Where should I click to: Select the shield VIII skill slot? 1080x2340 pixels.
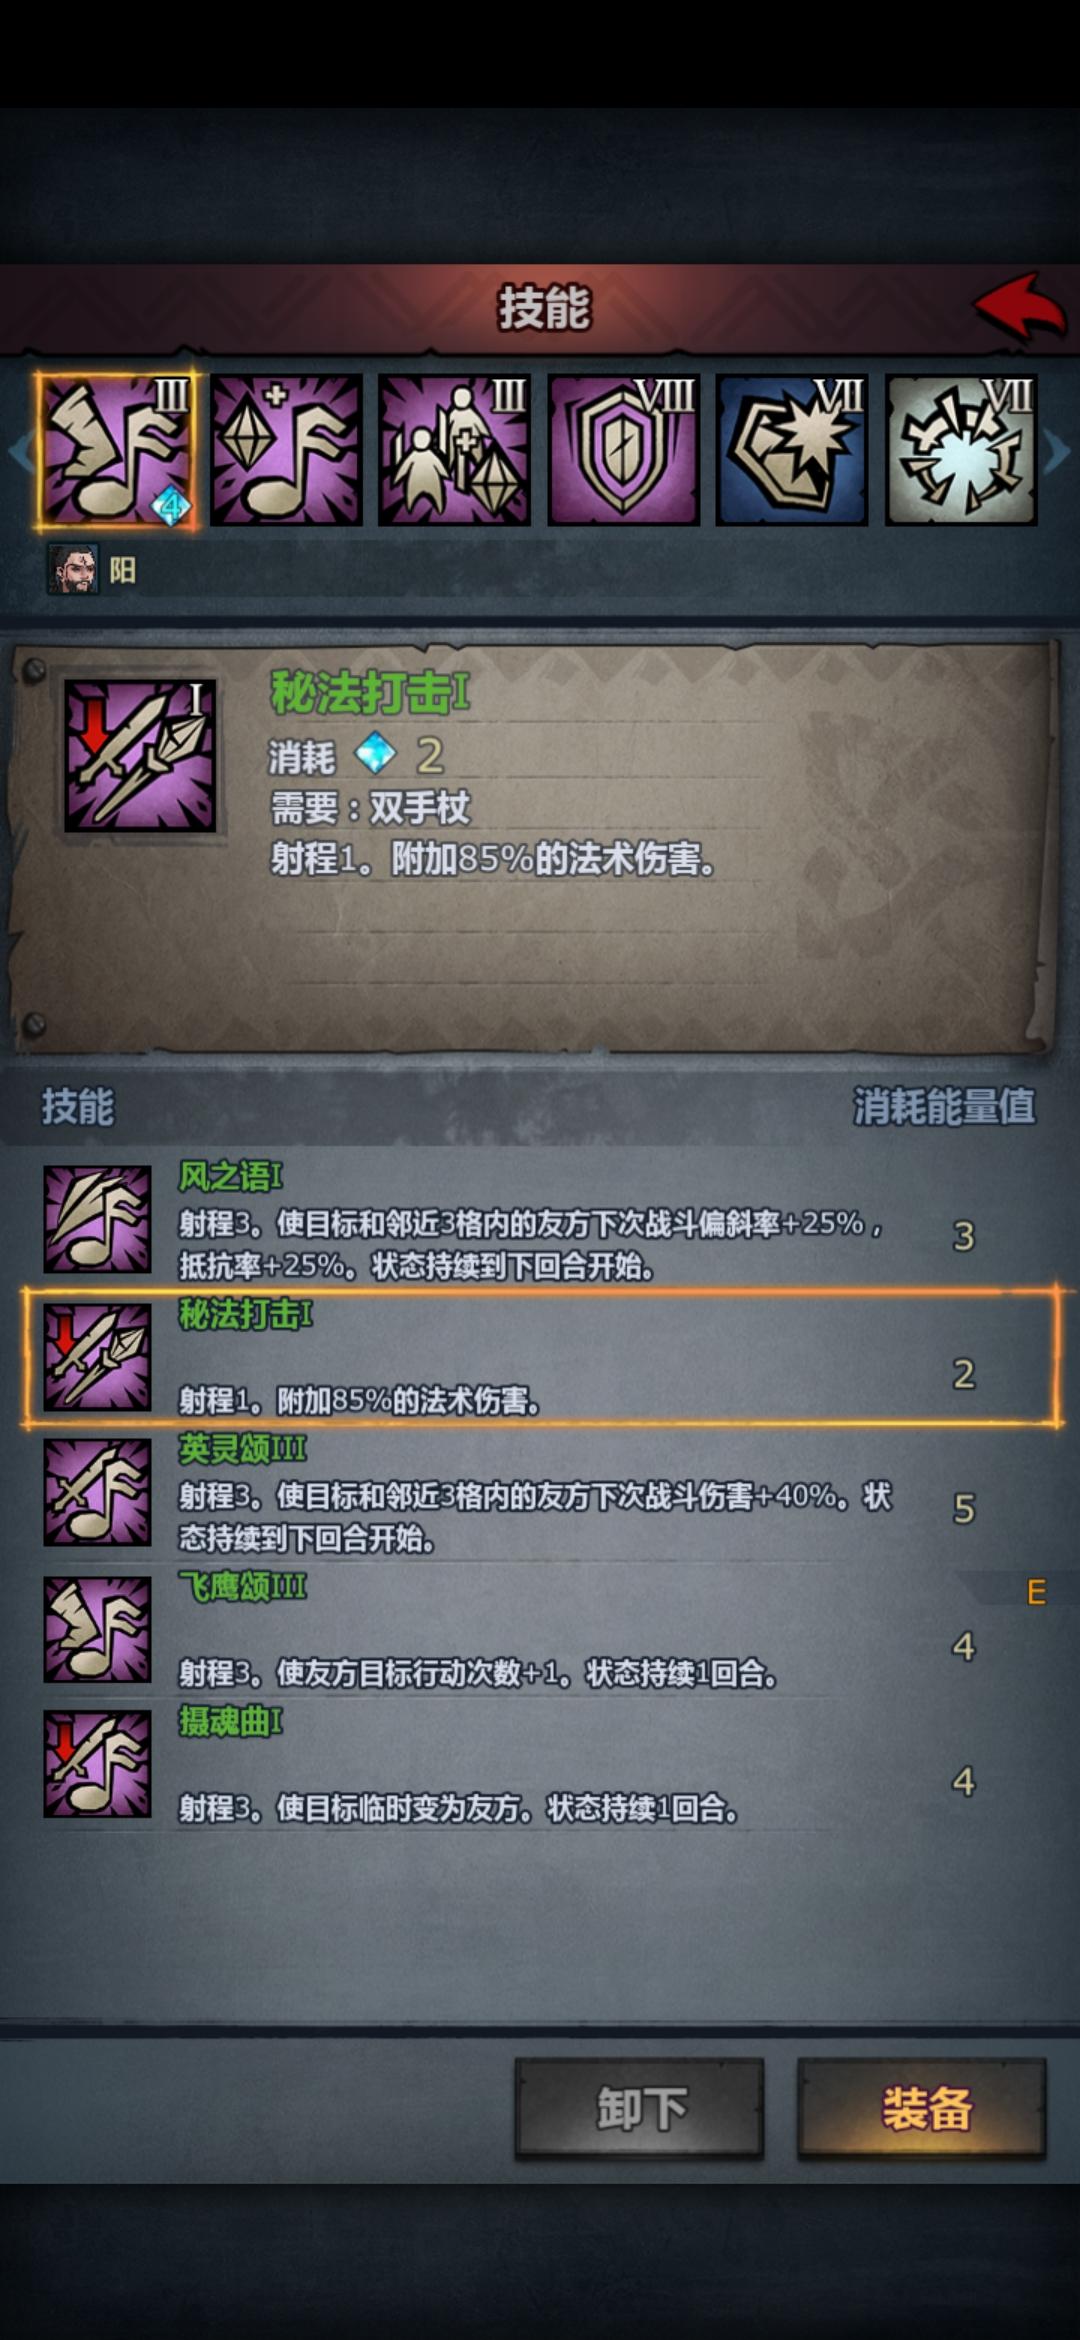[x=623, y=450]
